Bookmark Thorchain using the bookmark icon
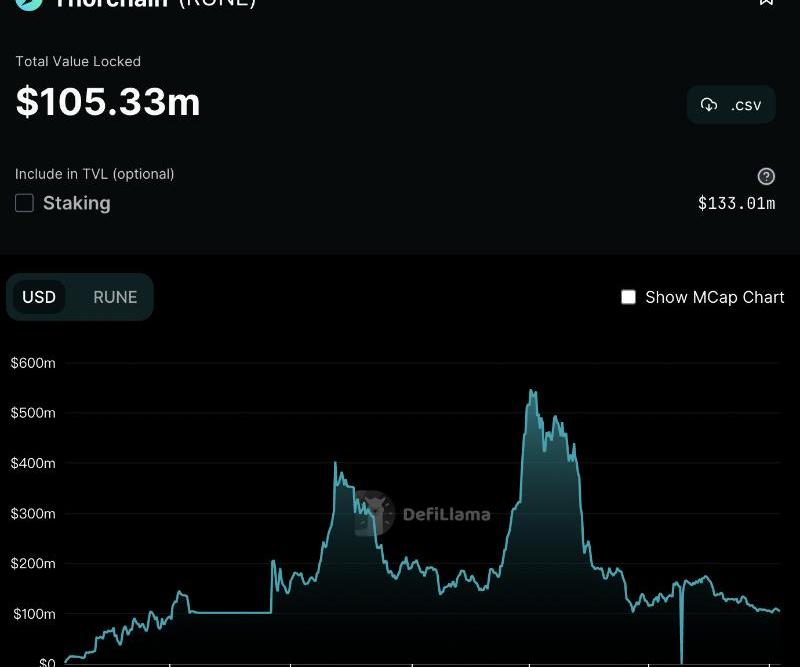The height and width of the screenshot is (667, 800). click(x=766, y=3)
